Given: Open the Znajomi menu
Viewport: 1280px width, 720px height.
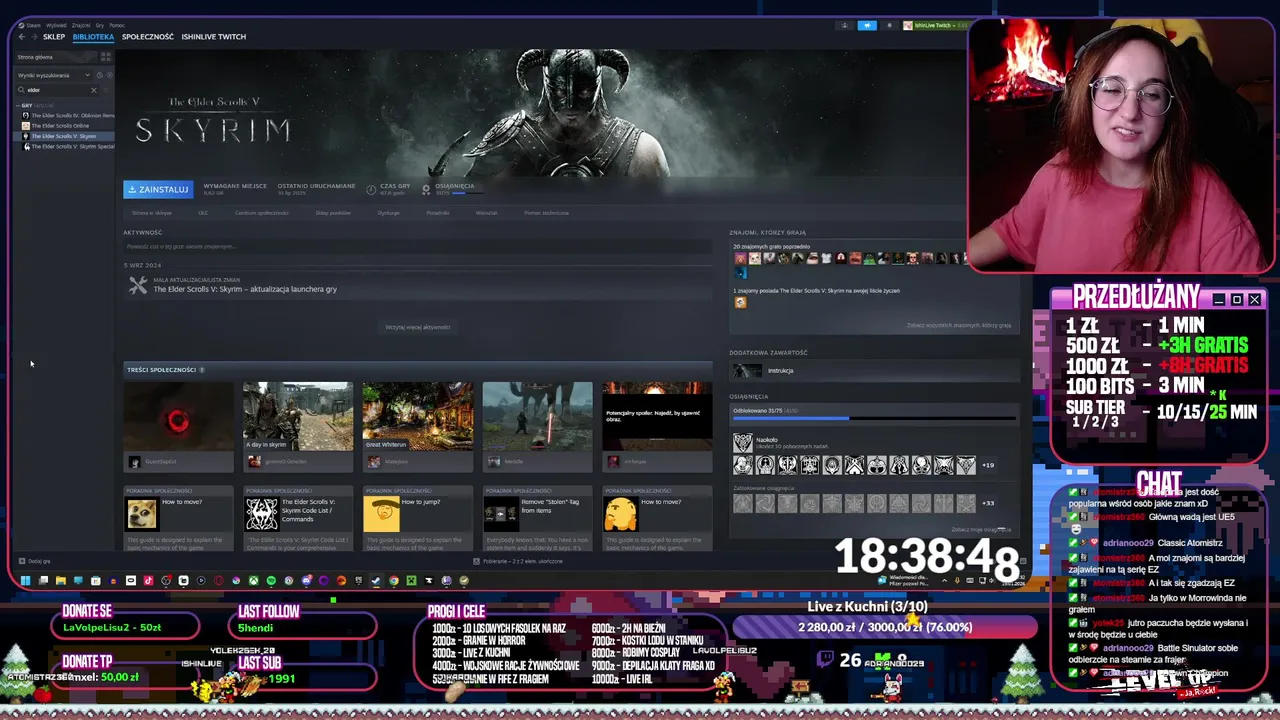Looking at the screenshot, I should point(81,25).
